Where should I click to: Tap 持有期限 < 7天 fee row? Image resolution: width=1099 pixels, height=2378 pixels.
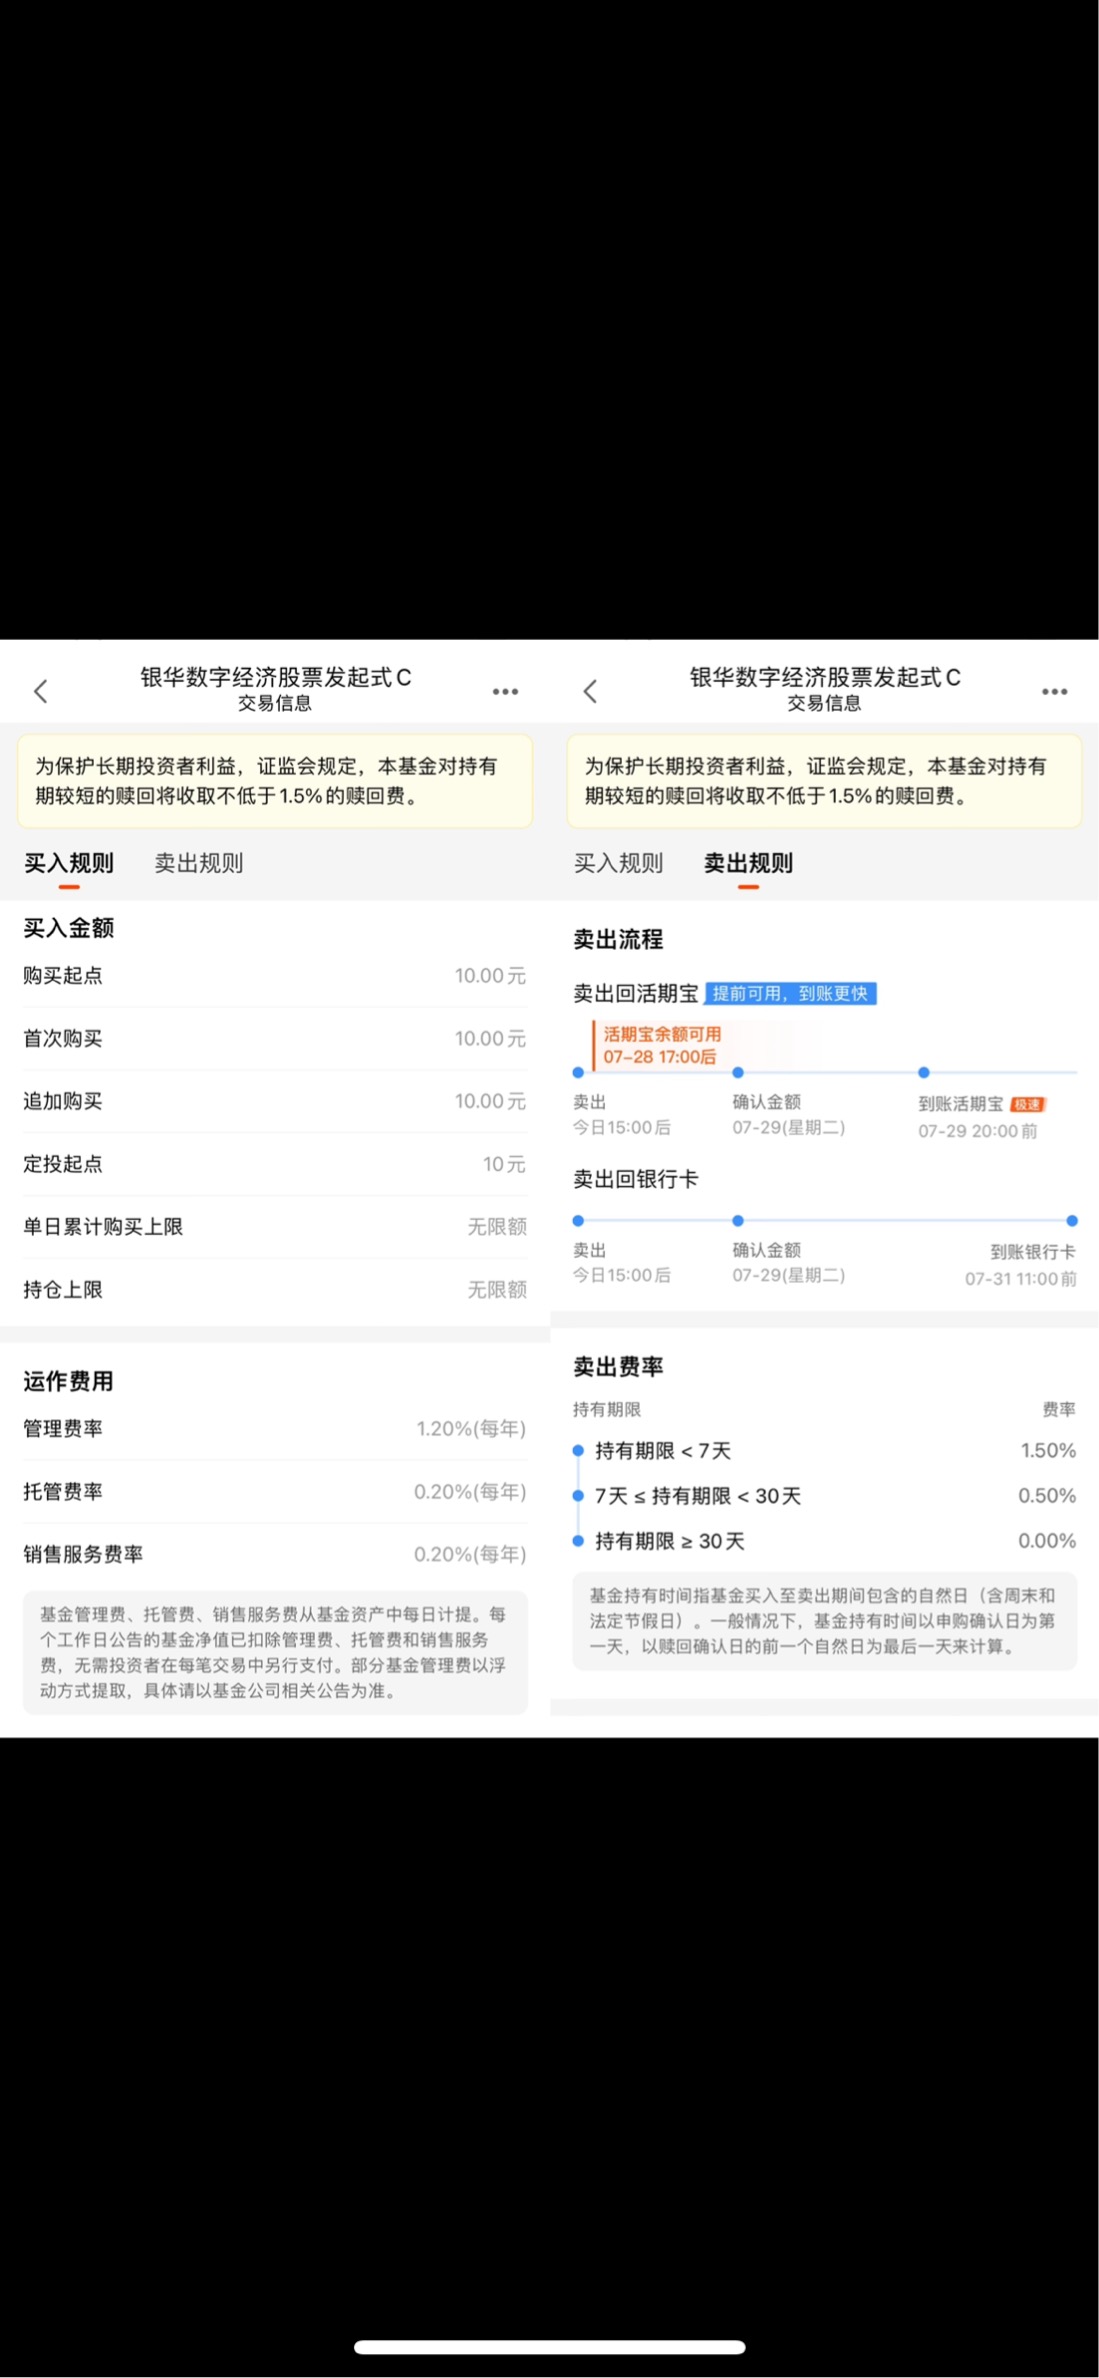coord(824,1450)
